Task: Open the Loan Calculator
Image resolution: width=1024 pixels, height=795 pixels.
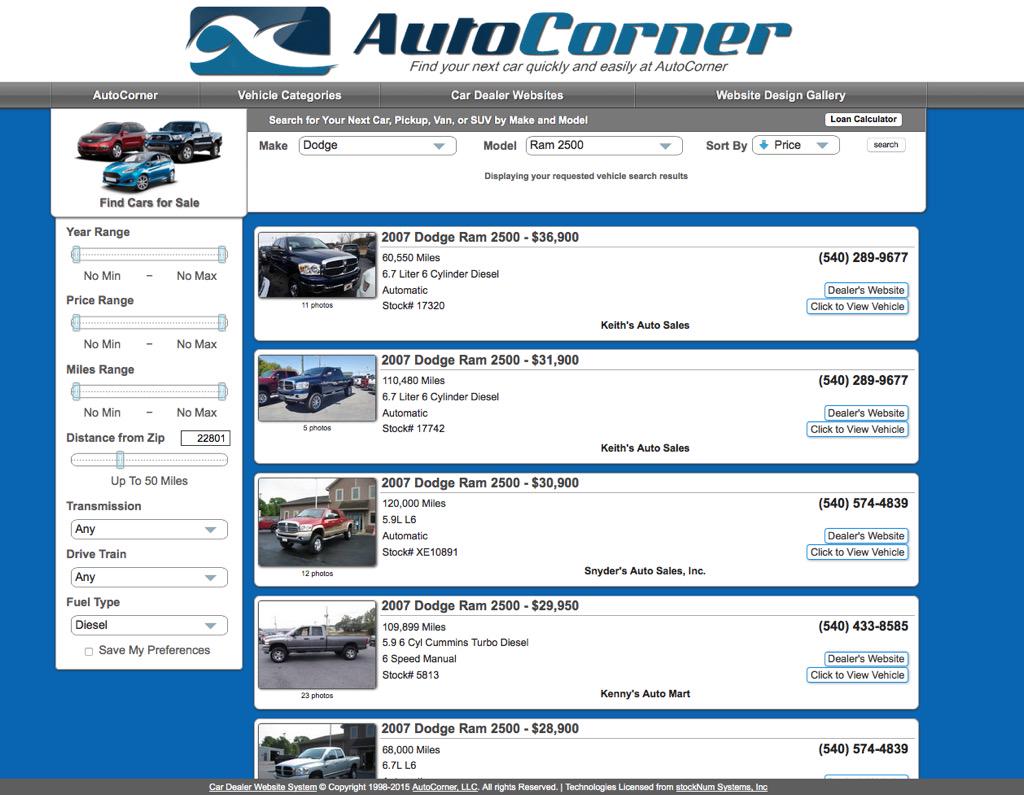Action: (862, 118)
